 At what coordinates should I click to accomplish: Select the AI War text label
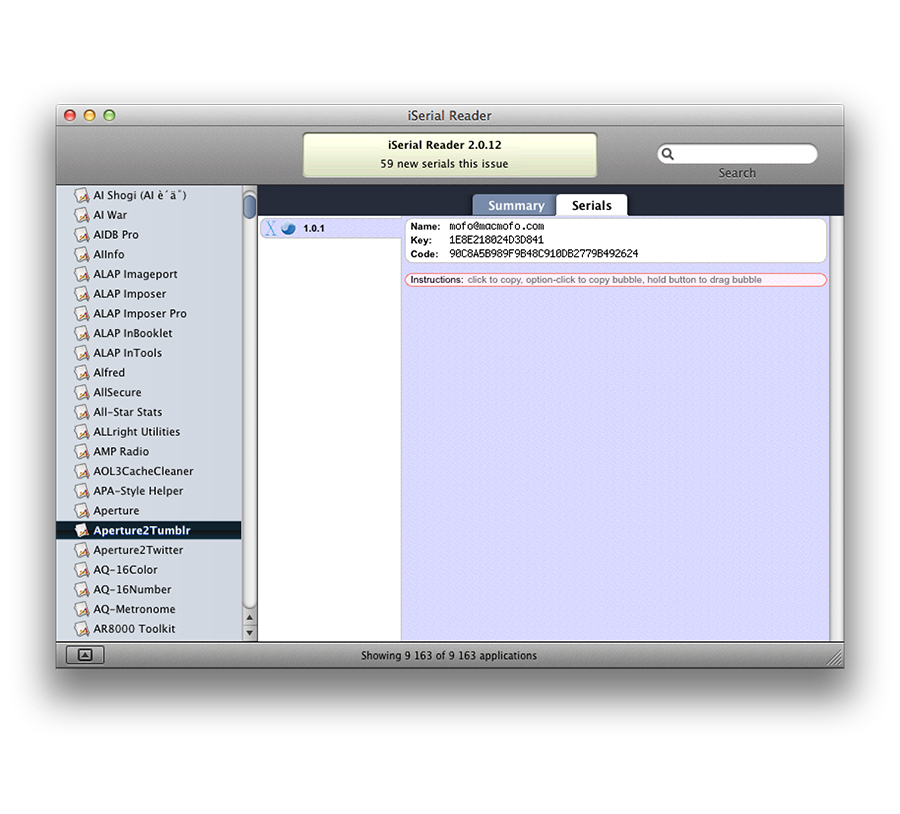click(110, 215)
